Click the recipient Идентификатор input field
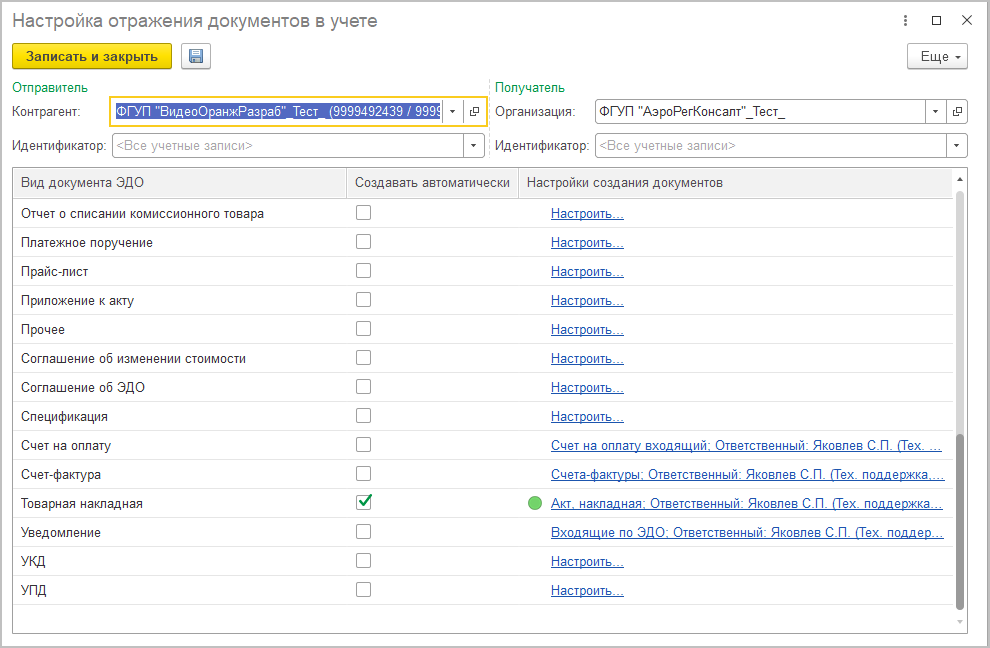Image resolution: width=990 pixels, height=648 pixels. 770,146
